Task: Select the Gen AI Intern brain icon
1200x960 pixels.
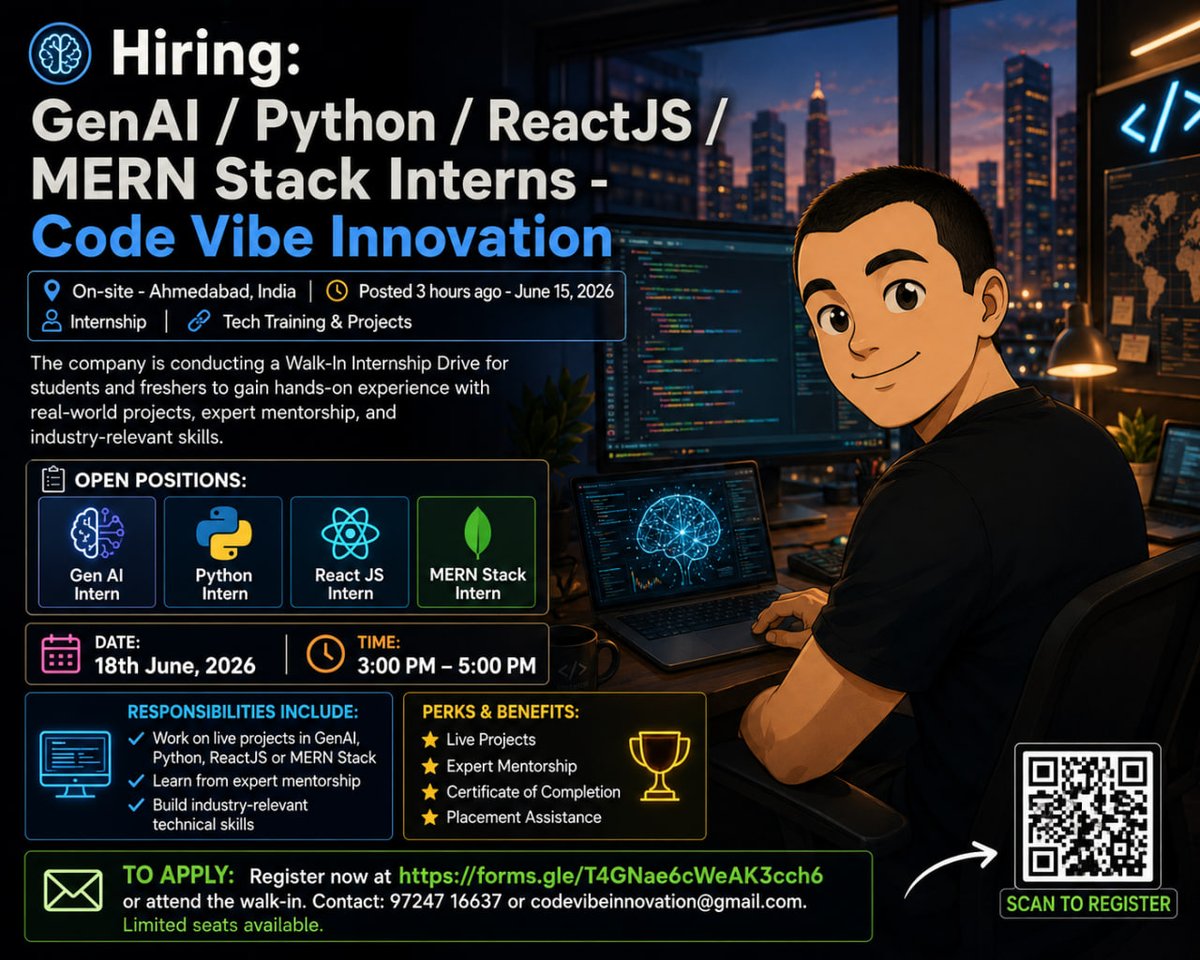Action: (x=97, y=532)
